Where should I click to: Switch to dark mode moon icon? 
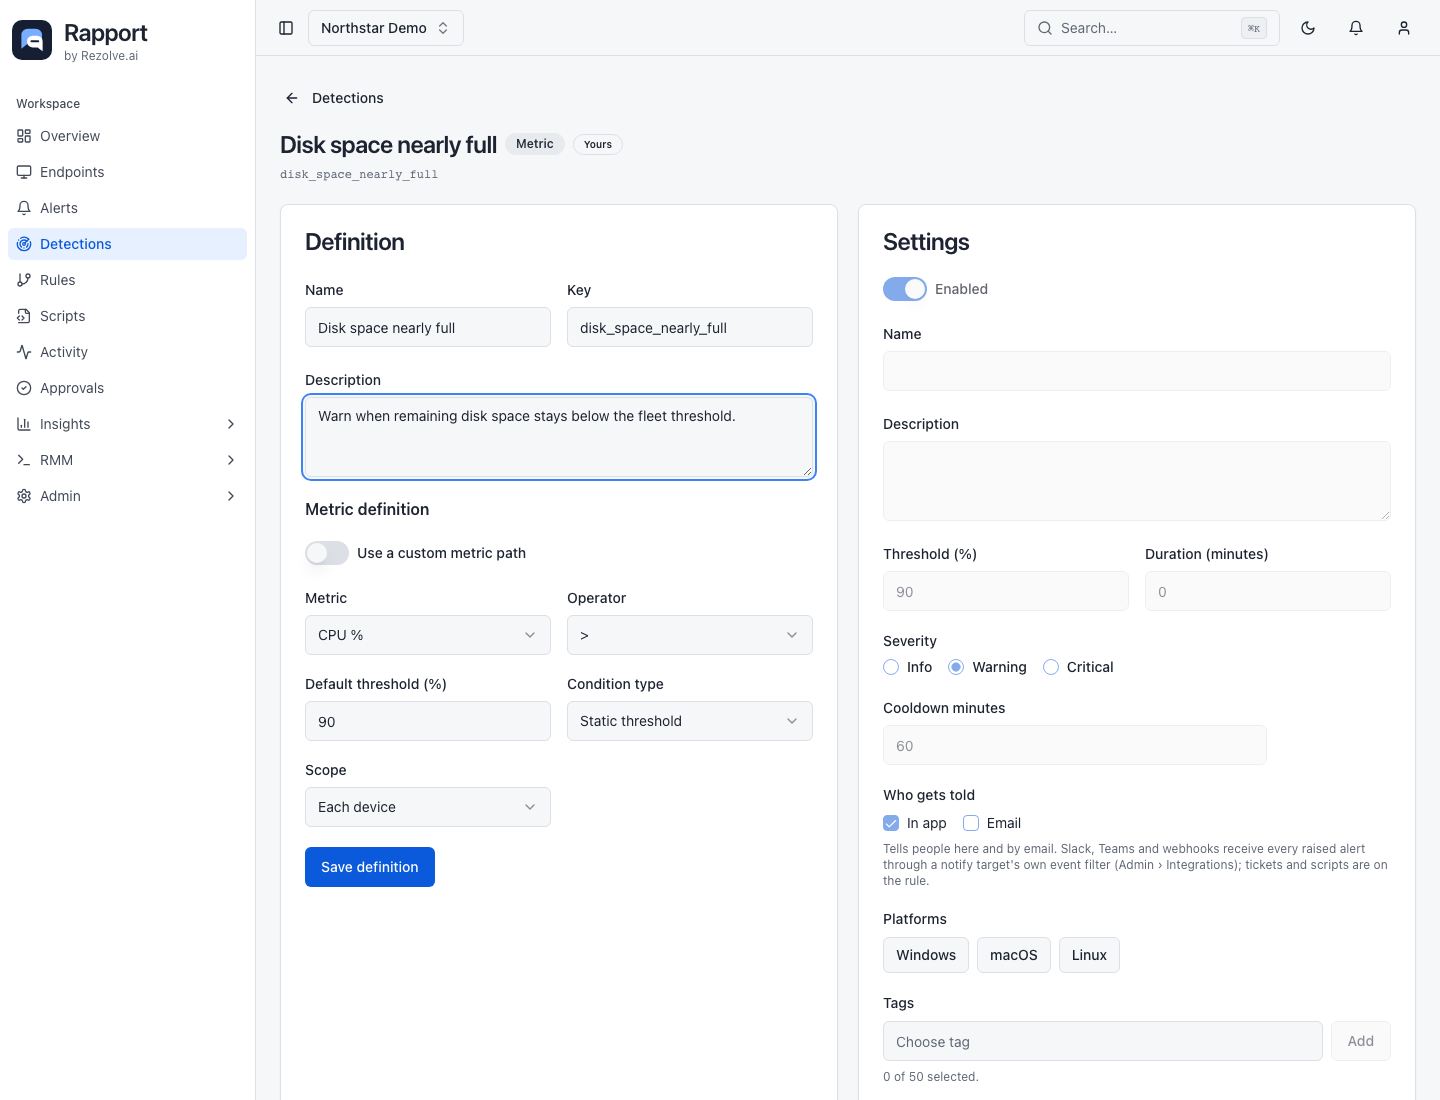[x=1308, y=28]
